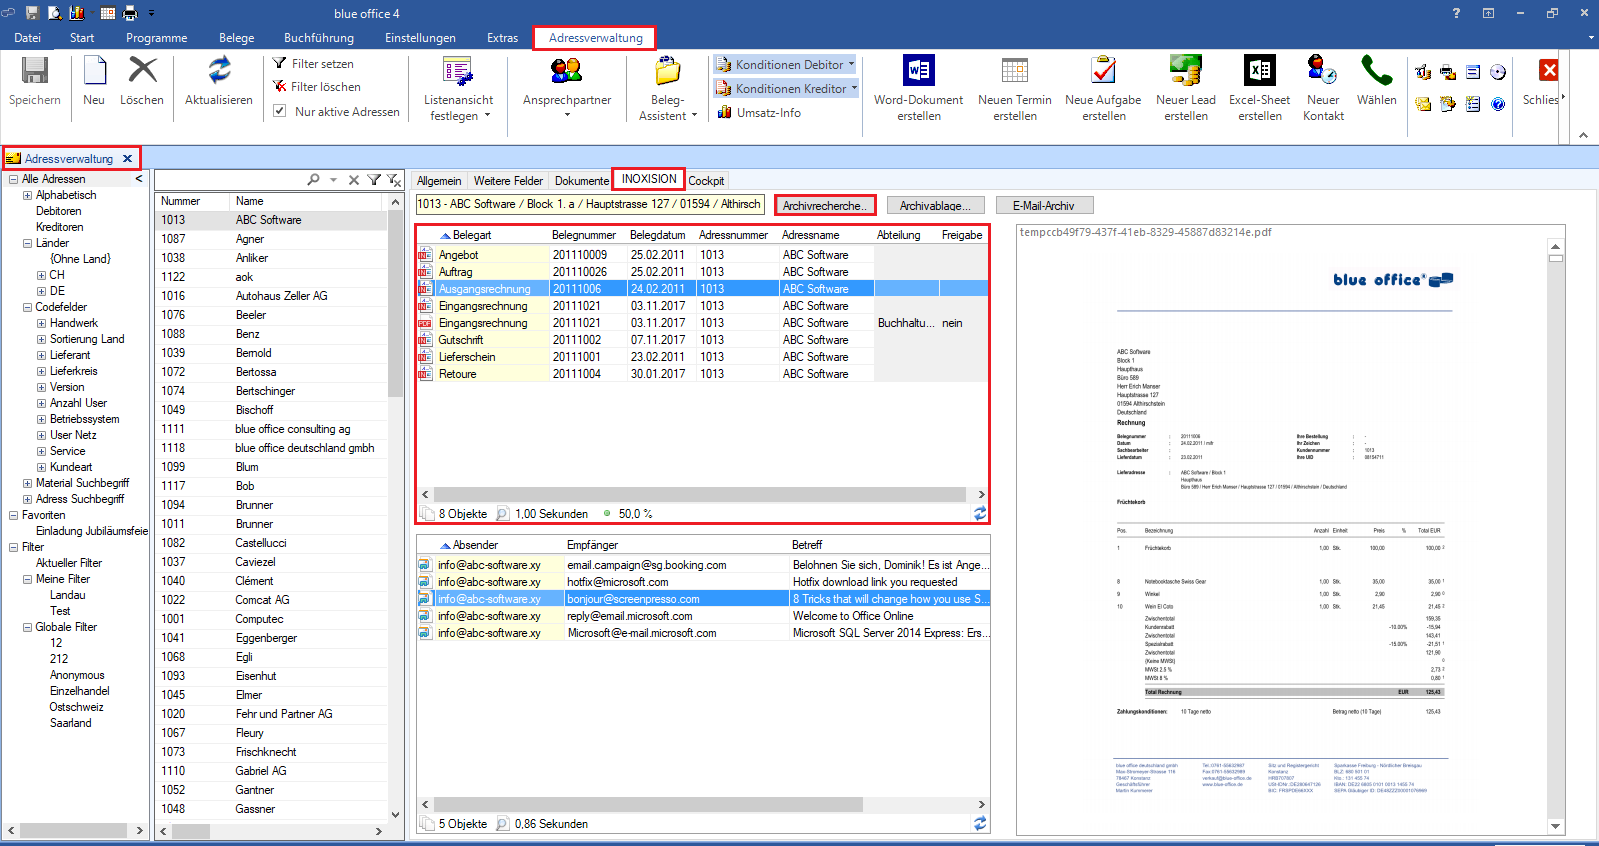Select the Autohaus Zeller AG address row
Viewport: 1599px width, 846px height.
click(271, 296)
